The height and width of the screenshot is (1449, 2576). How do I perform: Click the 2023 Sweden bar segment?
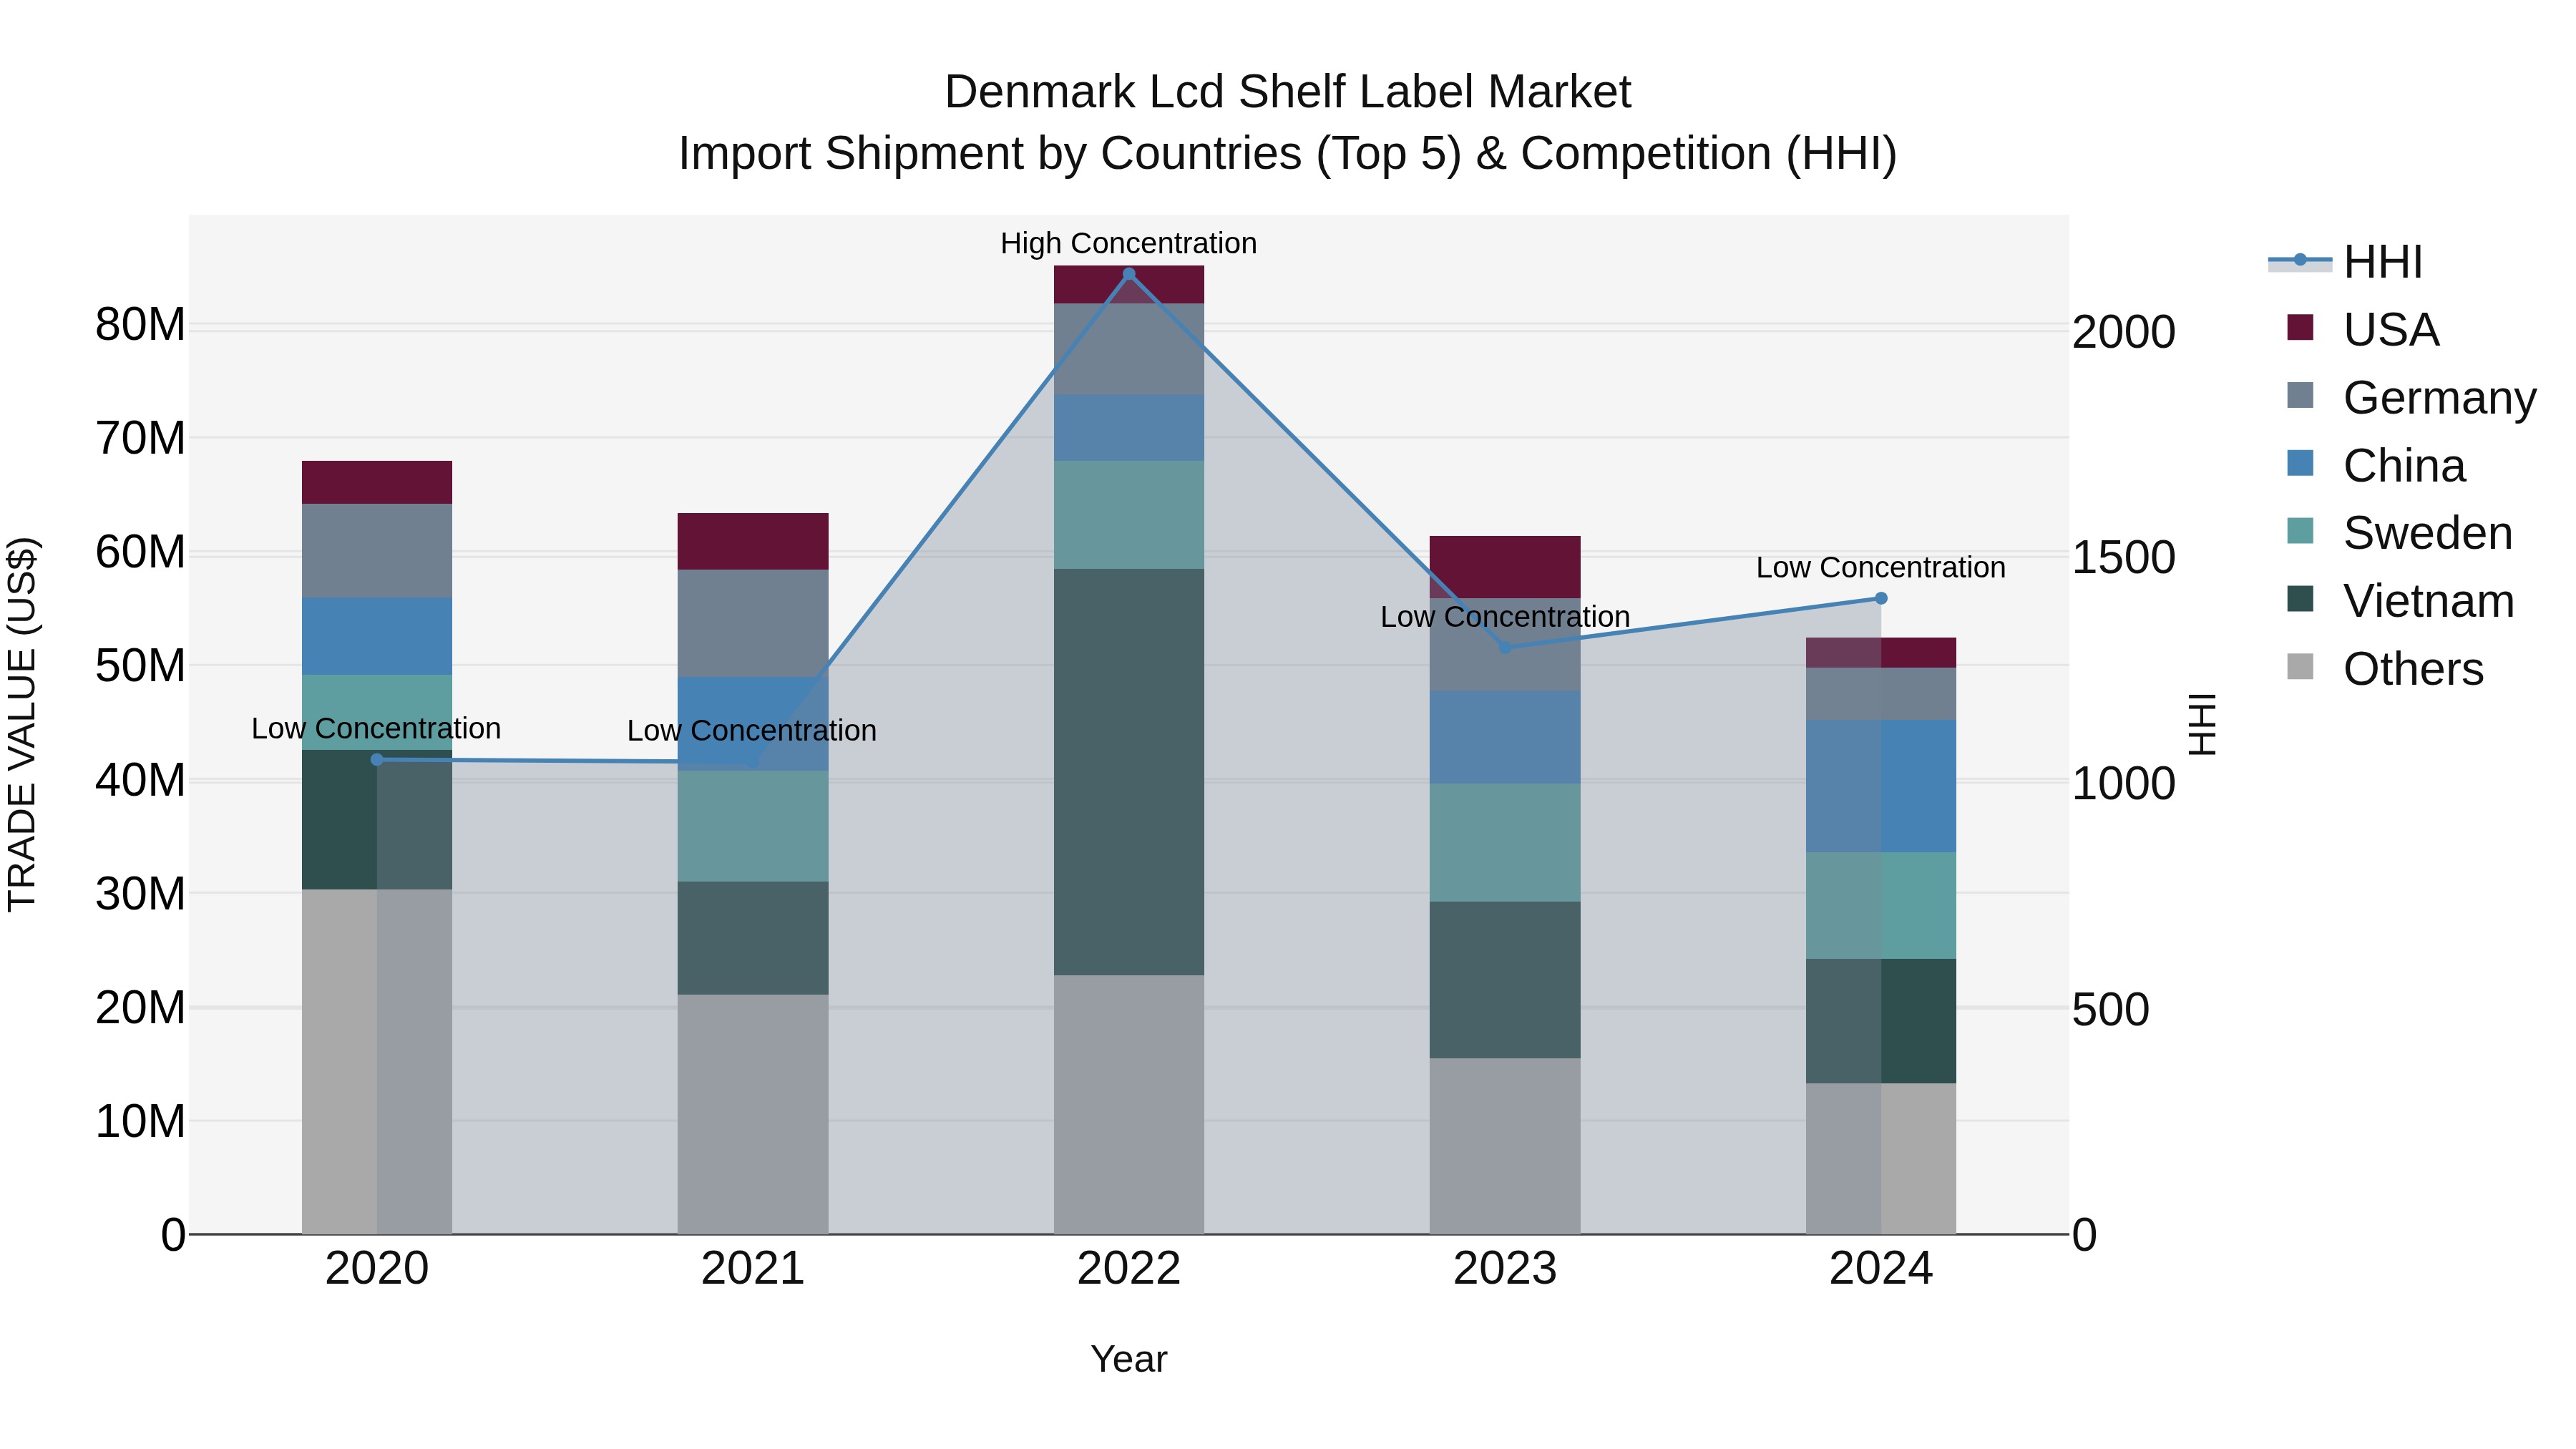pyautogui.click(x=1505, y=843)
